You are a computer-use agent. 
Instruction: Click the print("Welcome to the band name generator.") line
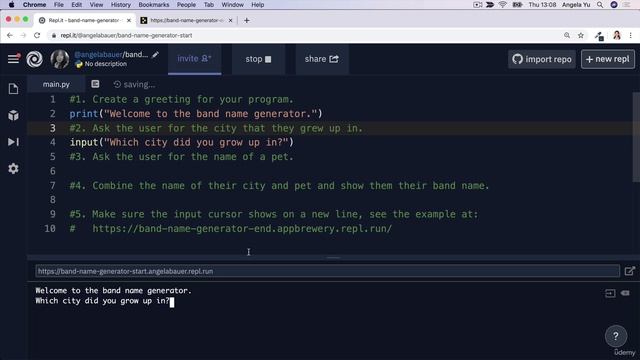(x=196, y=114)
